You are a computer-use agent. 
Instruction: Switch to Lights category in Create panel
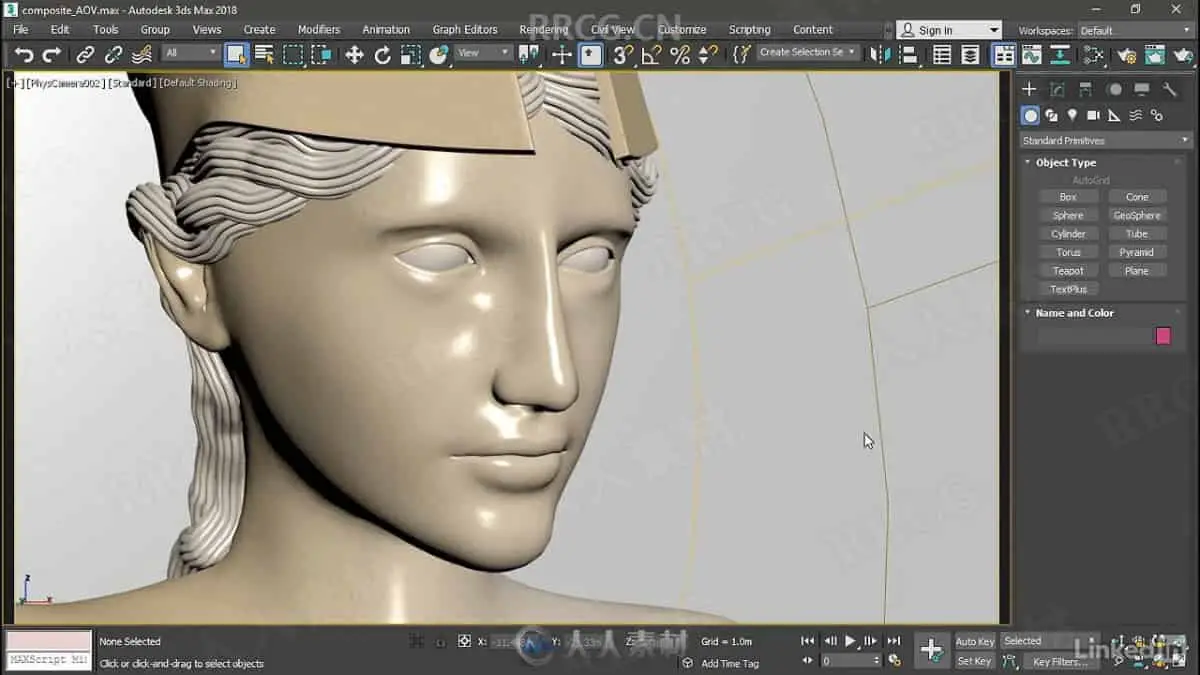click(1072, 116)
